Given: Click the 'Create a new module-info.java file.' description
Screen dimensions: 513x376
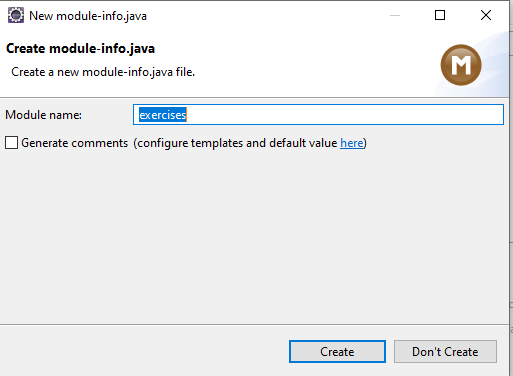Looking at the screenshot, I should click(103, 72).
